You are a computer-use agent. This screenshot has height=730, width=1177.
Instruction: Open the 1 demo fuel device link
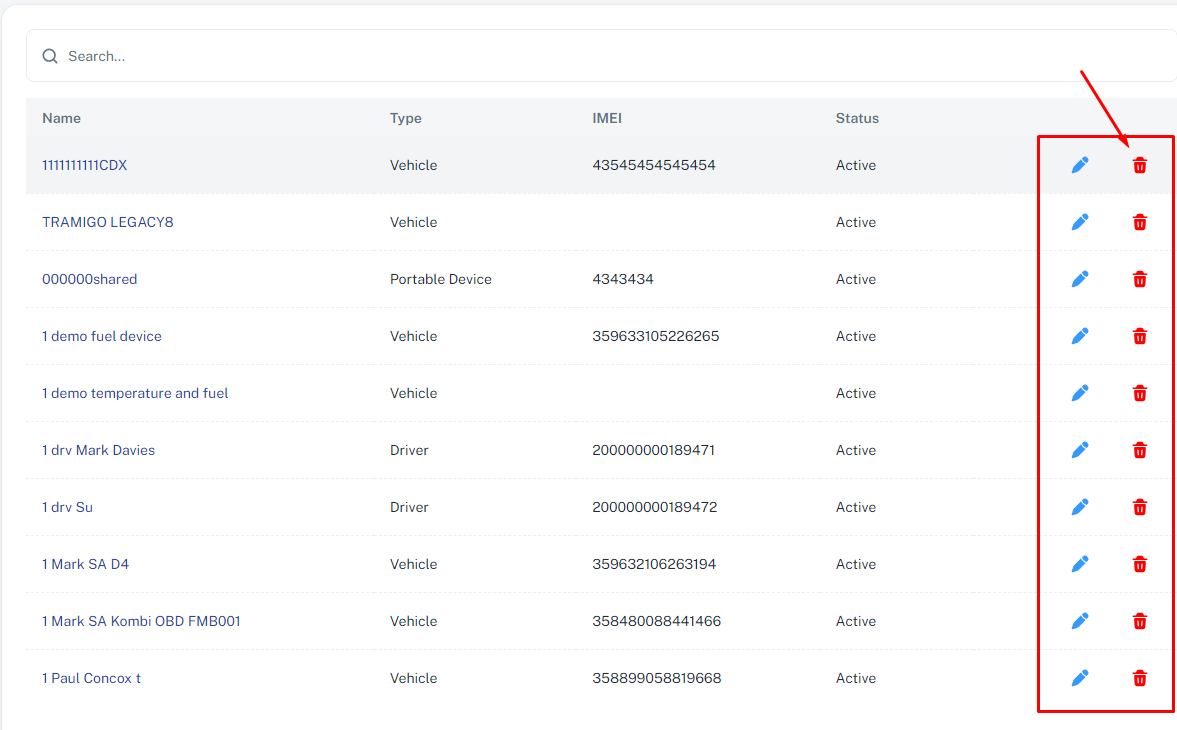click(x=101, y=336)
